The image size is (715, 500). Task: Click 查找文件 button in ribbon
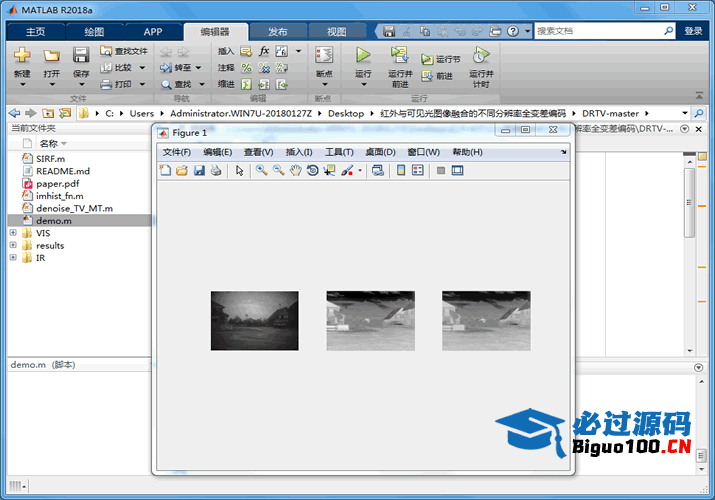[124, 50]
